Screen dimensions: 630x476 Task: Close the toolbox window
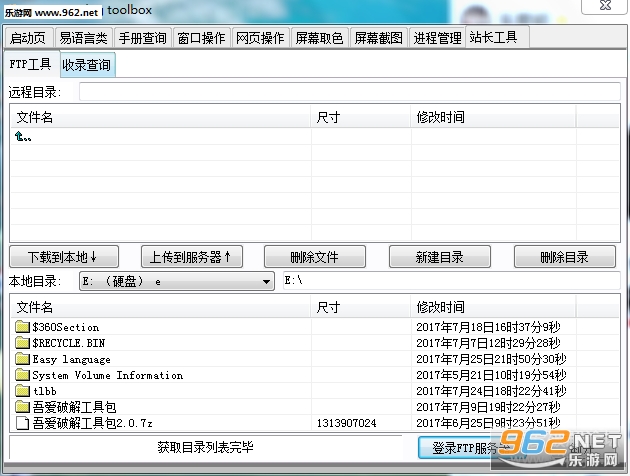[x=605, y=6]
